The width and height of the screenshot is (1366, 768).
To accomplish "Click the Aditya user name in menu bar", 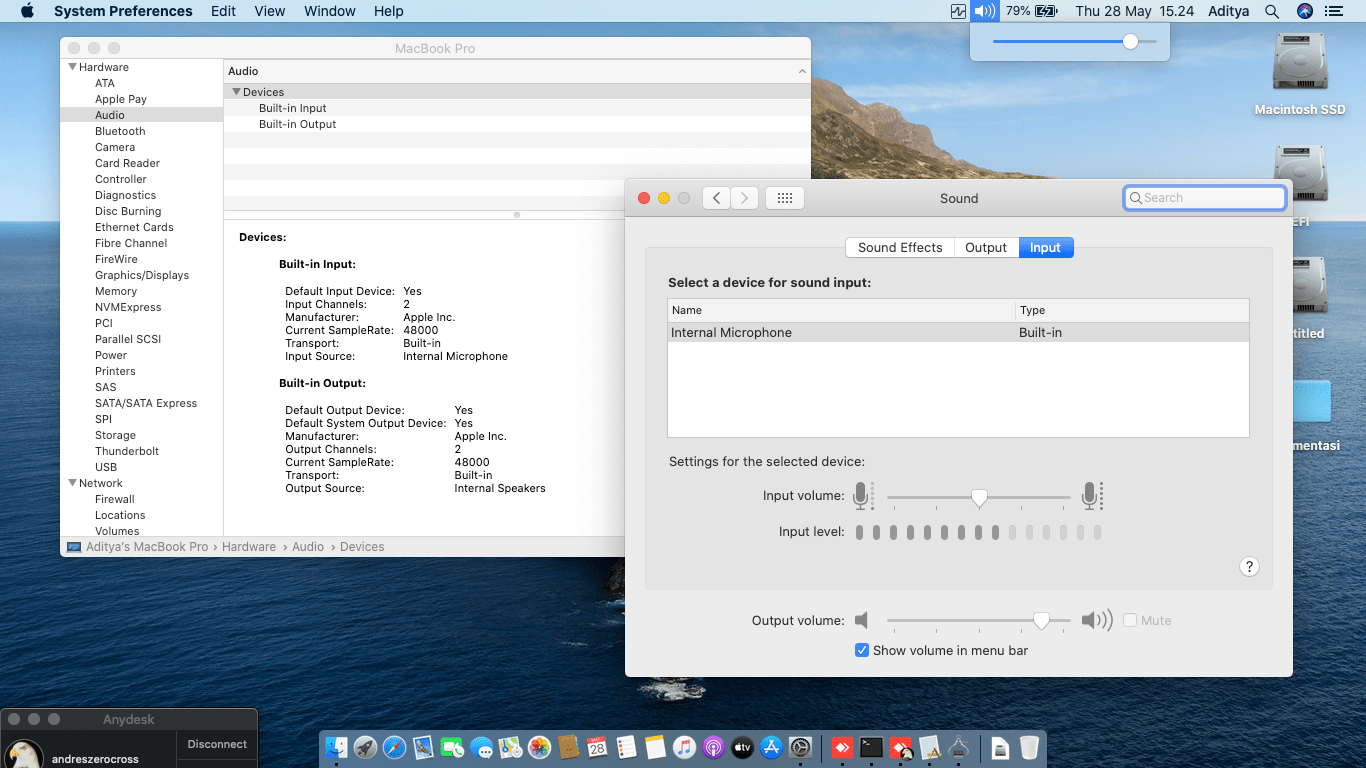I will pos(1229,11).
